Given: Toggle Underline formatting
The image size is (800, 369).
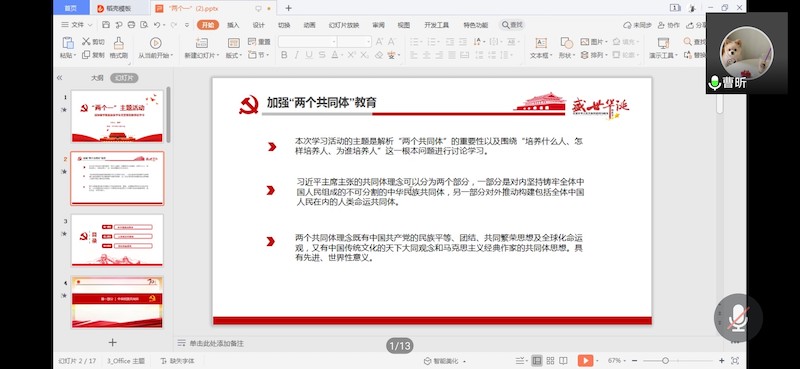Looking at the screenshot, I should (309, 55).
